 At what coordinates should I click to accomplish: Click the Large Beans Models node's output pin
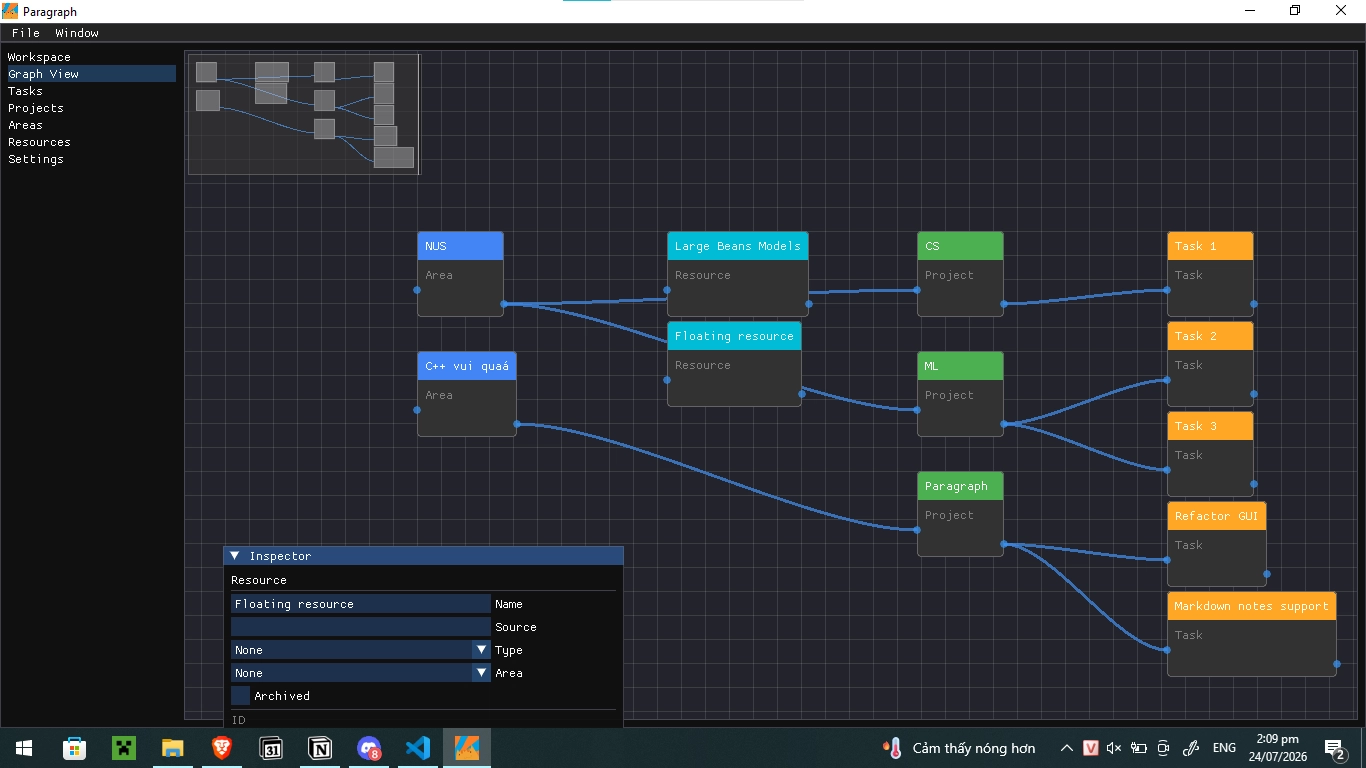(x=808, y=303)
